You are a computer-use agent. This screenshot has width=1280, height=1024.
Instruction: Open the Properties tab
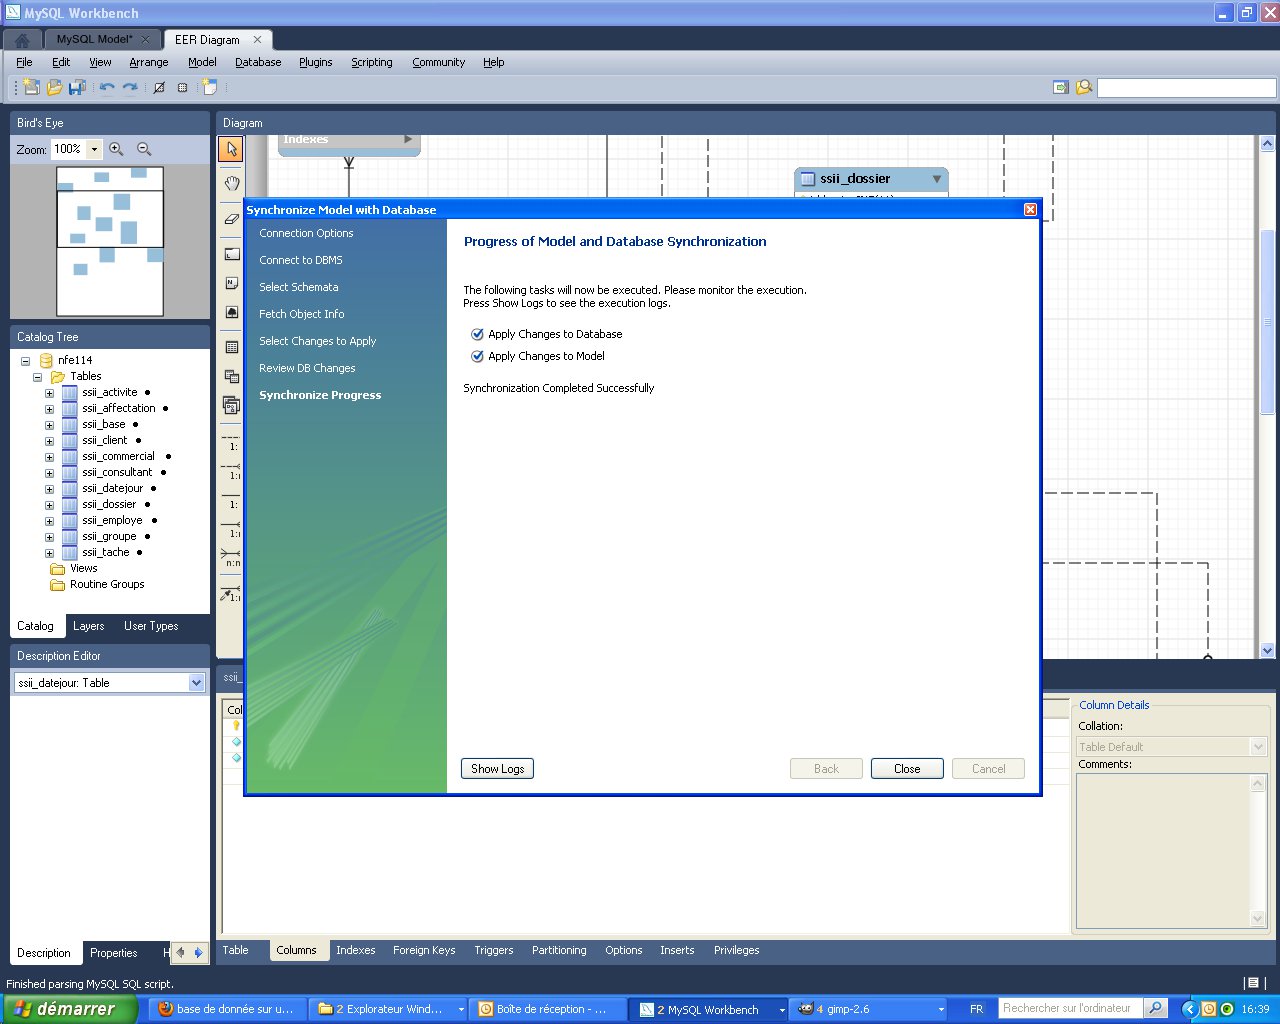click(114, 953)
